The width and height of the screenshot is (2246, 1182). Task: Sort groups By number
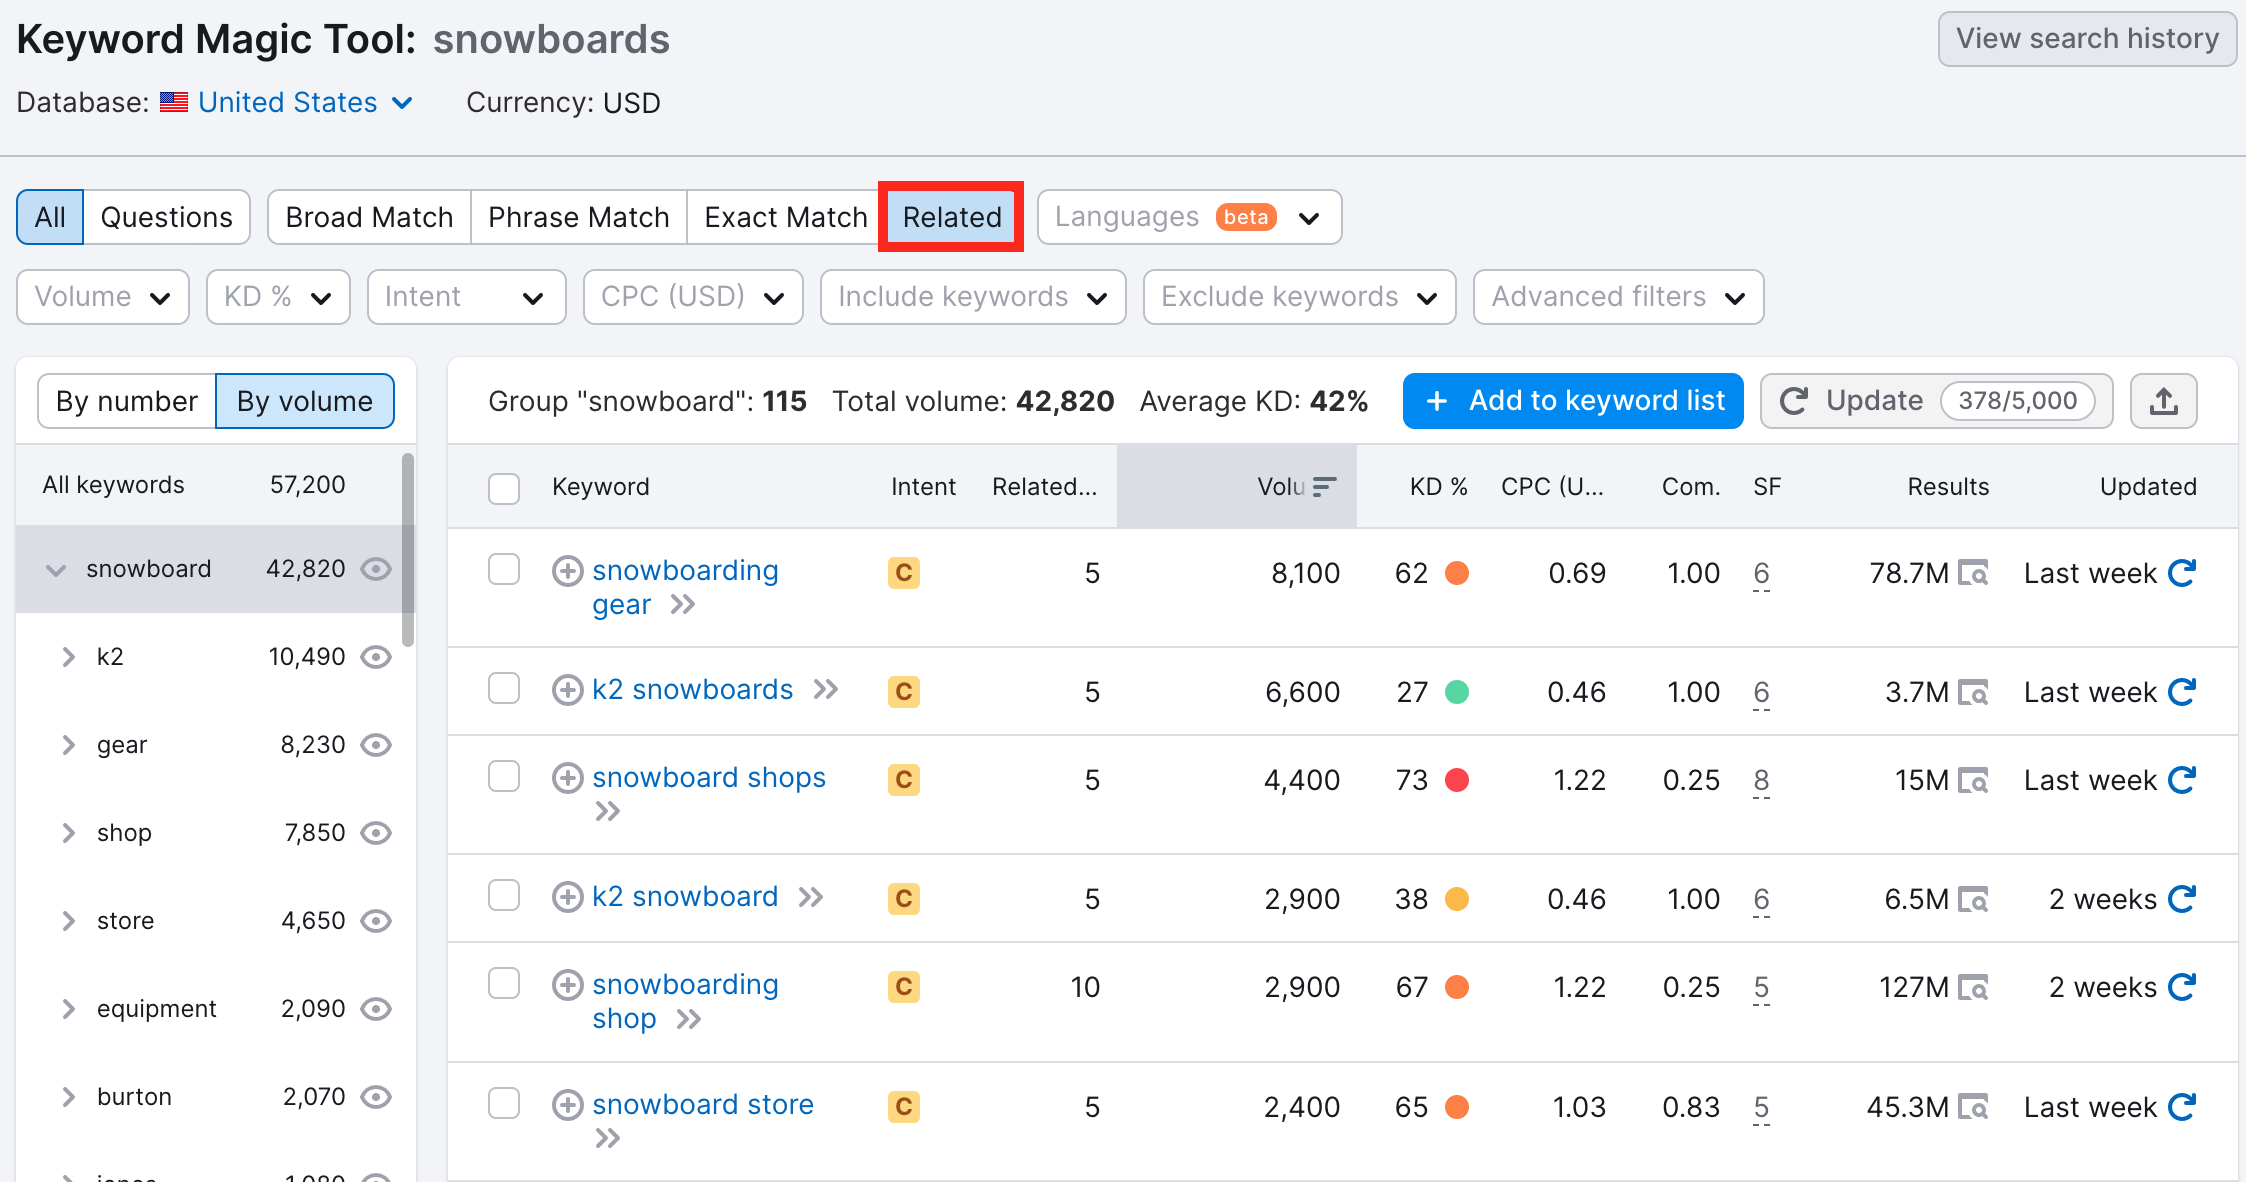127,401
